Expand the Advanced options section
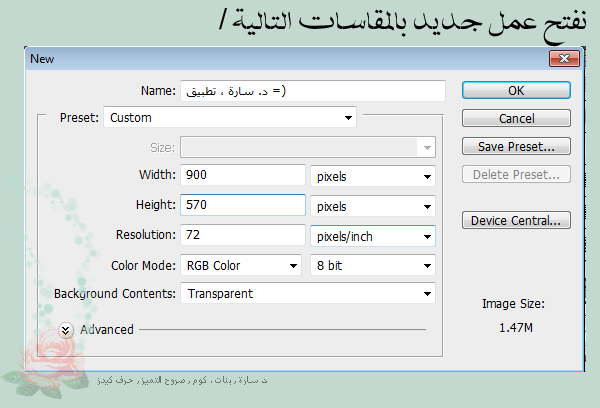The width and height of the screenshot is (600, 408). (x=67, y=329)
